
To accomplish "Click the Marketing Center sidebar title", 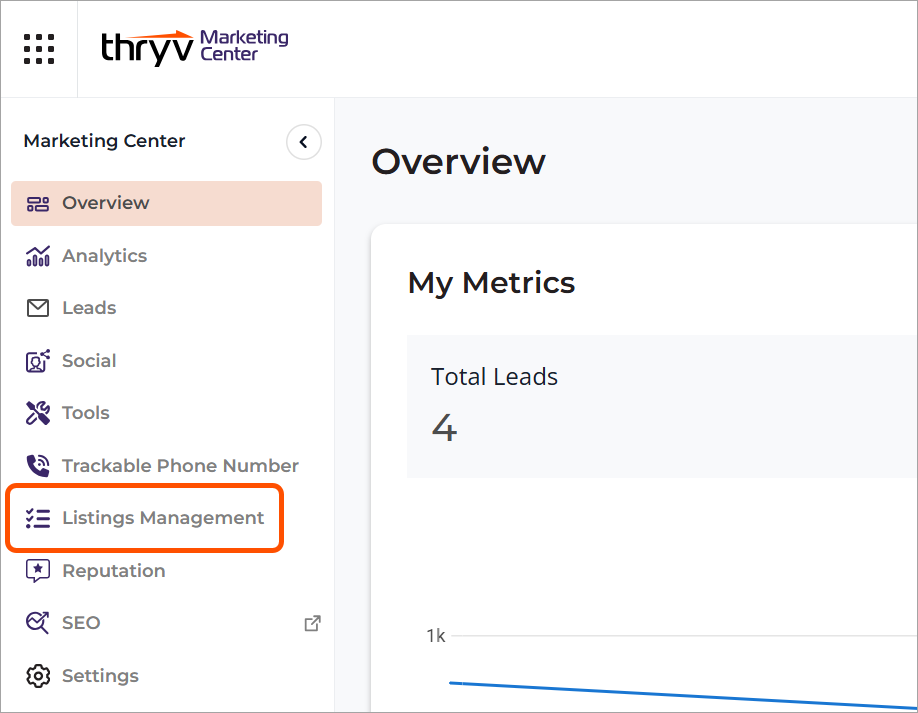I will point(104,141).
